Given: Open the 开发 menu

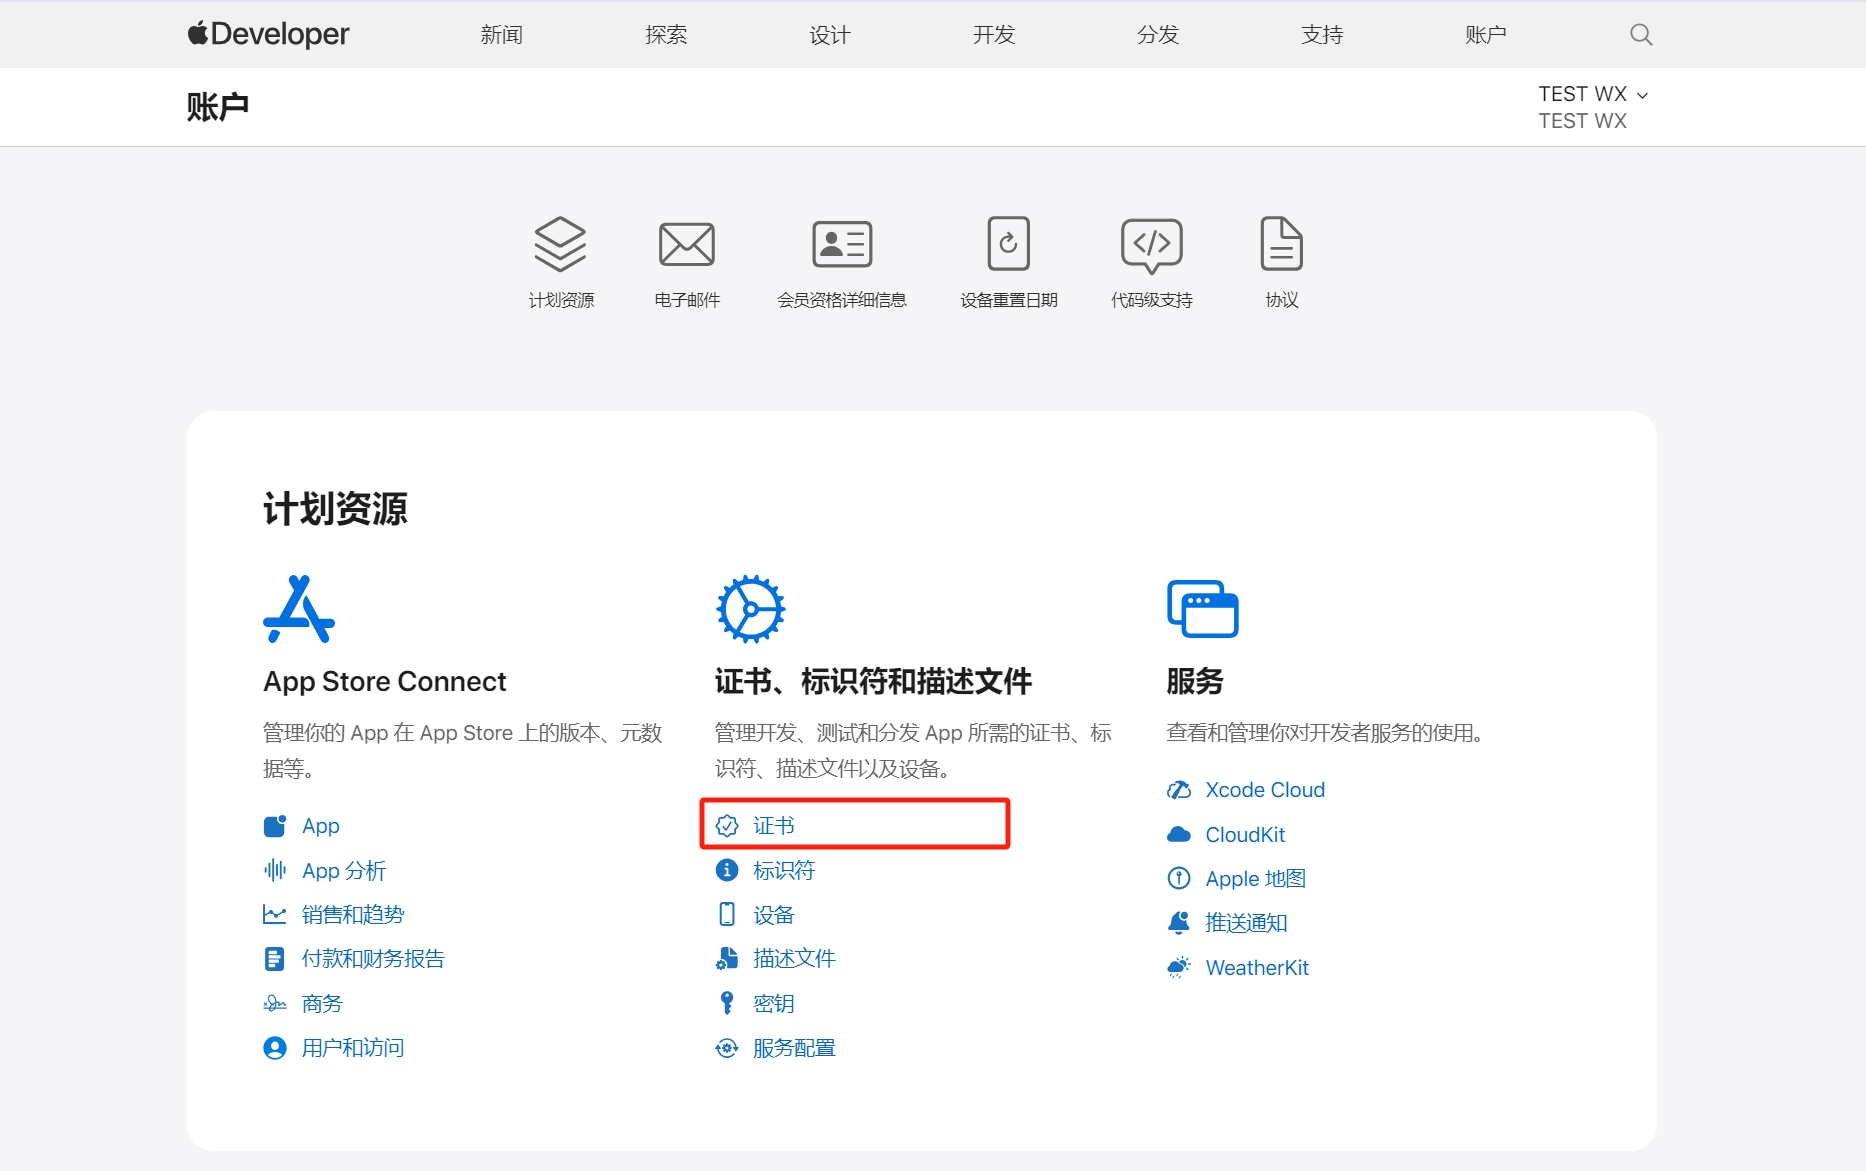Looking at the screenshot, I should coord(994,35).
